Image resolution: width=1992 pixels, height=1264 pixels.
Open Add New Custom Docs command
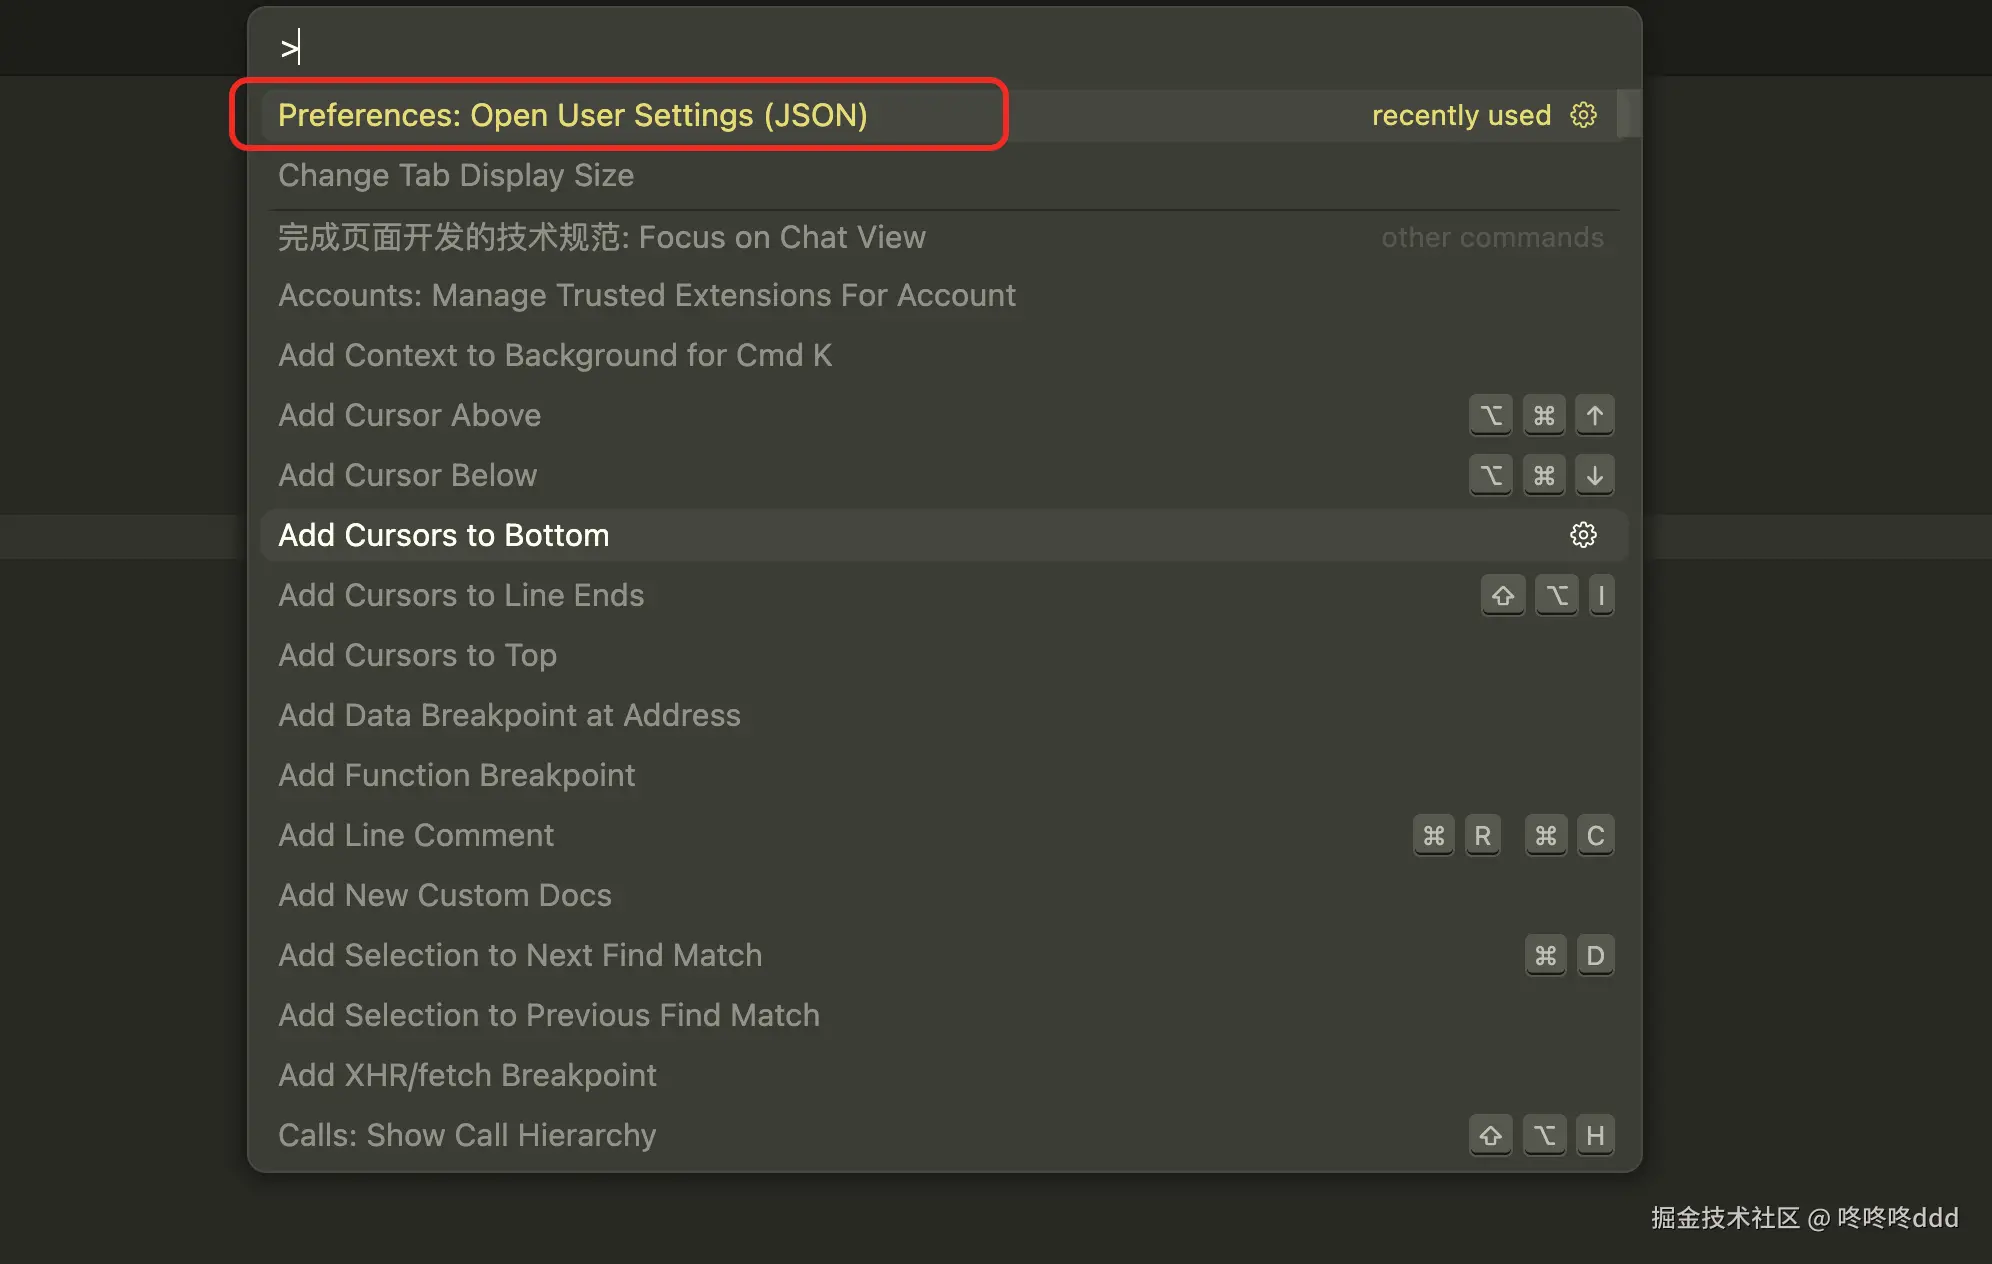tap(444, 895)
